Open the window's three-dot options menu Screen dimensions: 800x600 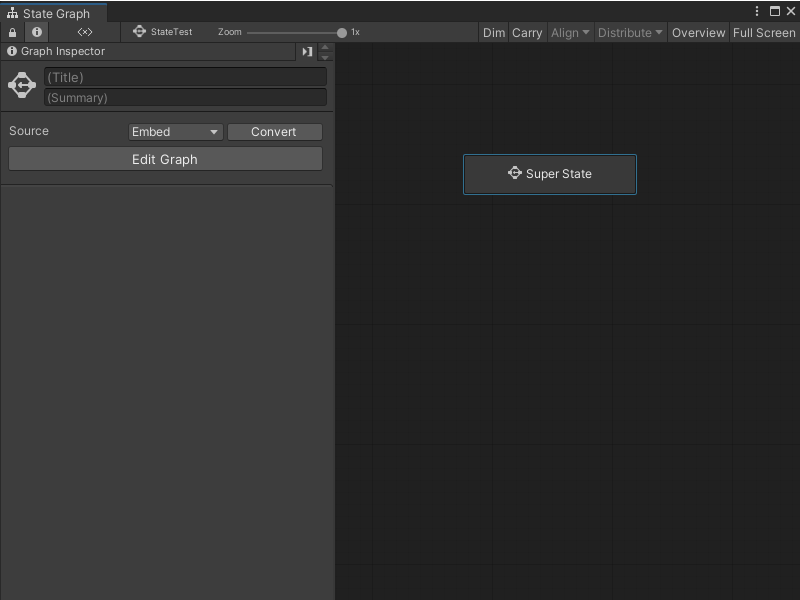[x=757, y=11]
